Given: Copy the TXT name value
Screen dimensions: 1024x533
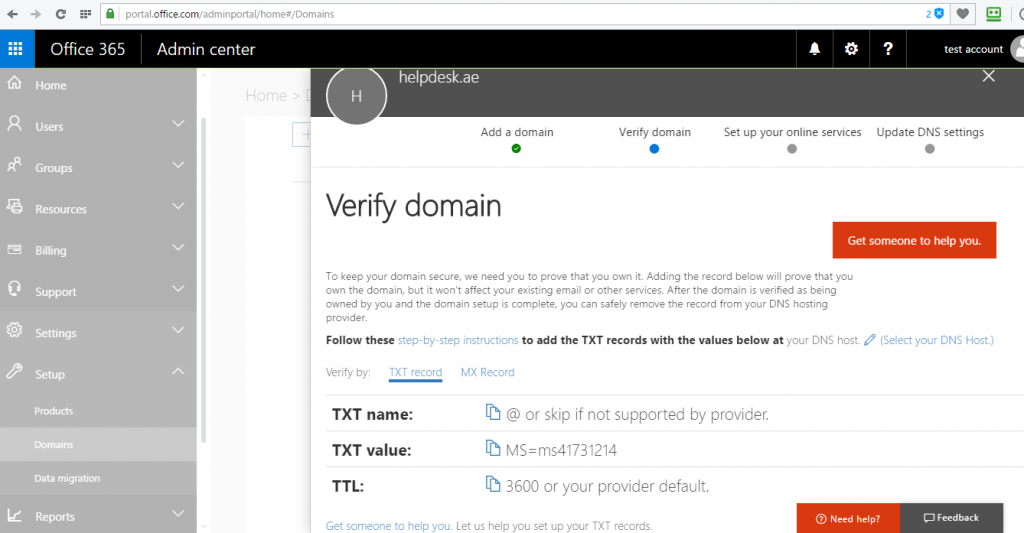Looking at the screenshot, I should click(x=493, y=412).
